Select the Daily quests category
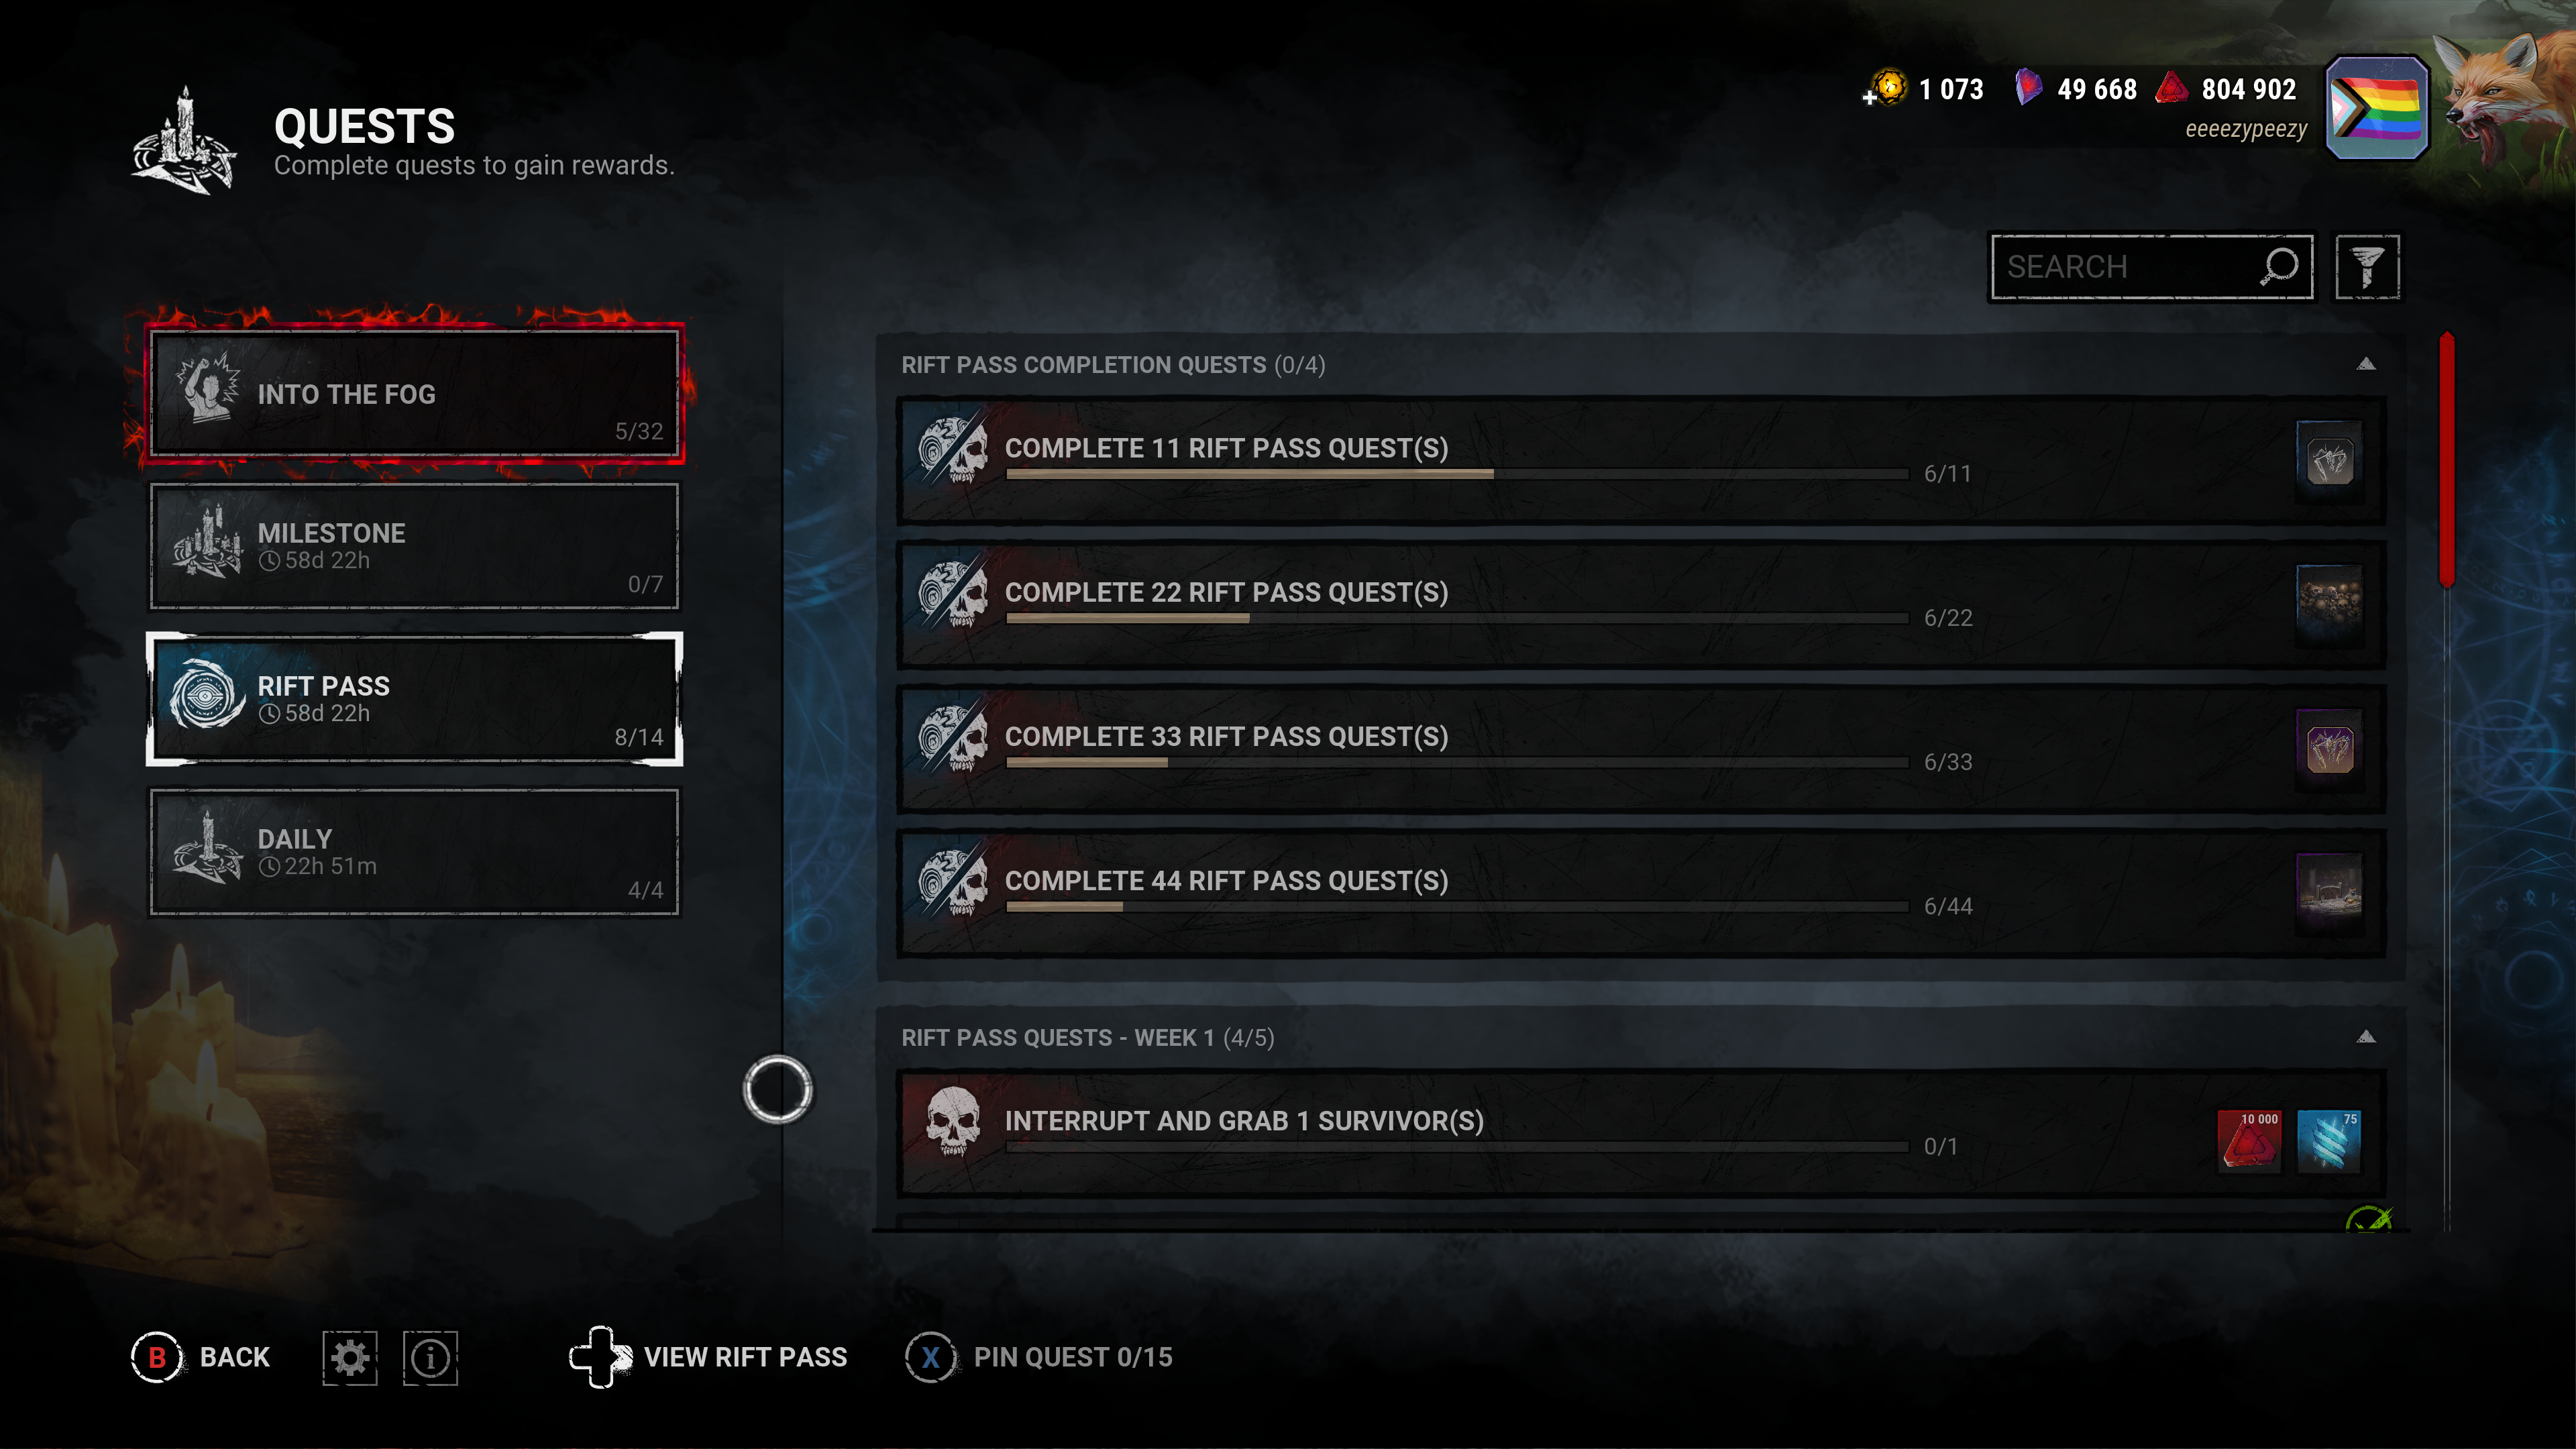This screenshot has width=2576, height=1449. pyautogui.click(x=414, y=852)
